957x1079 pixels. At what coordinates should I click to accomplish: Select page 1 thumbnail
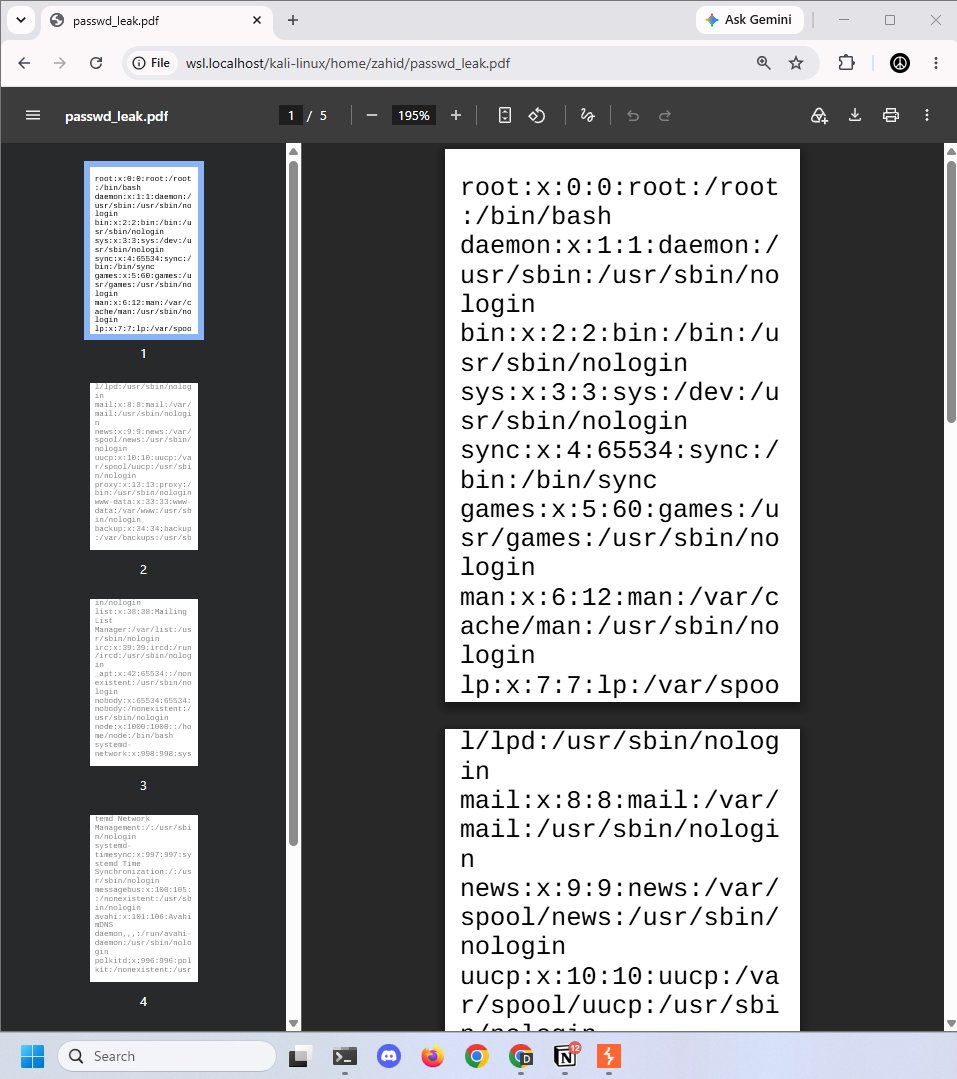144,250
